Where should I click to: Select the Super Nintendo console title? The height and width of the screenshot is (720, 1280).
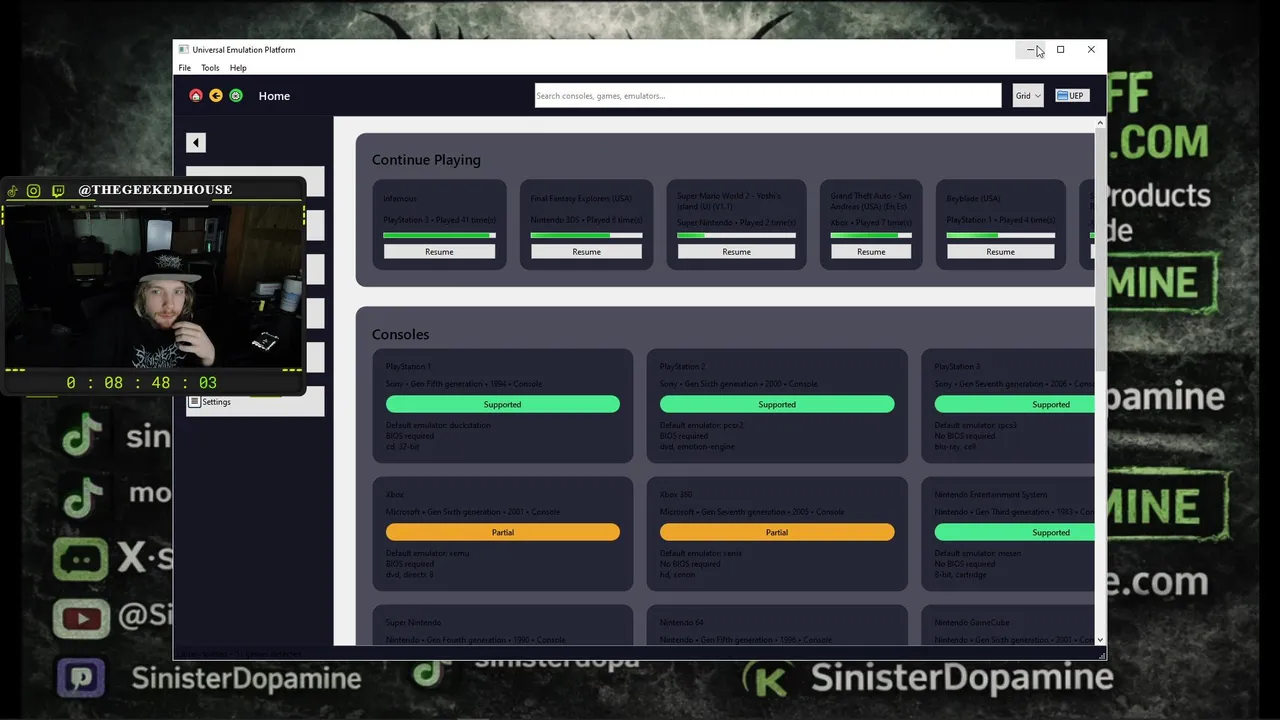tap(413, 623)
